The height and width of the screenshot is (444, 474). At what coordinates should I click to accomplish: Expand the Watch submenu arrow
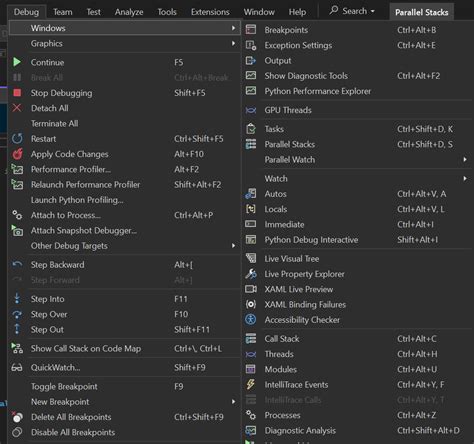(465, 178)
